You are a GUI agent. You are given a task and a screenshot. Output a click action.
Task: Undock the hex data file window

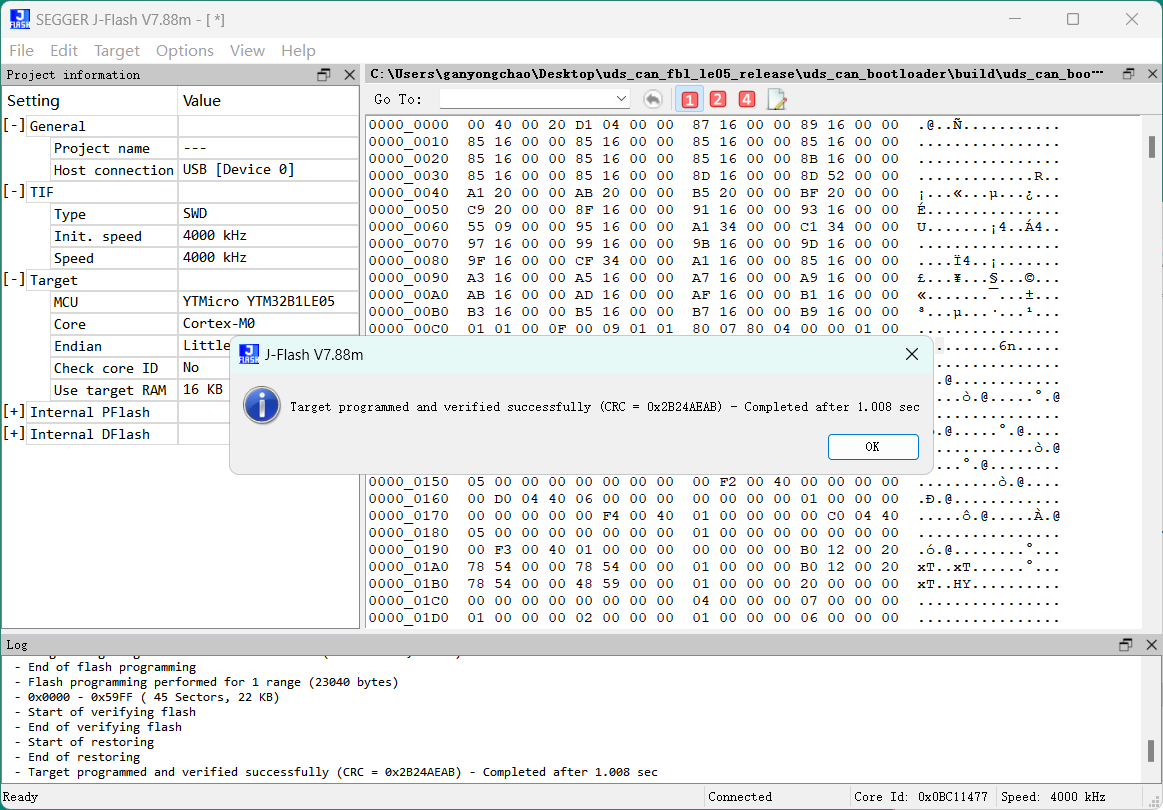[x=1129, y=74]
